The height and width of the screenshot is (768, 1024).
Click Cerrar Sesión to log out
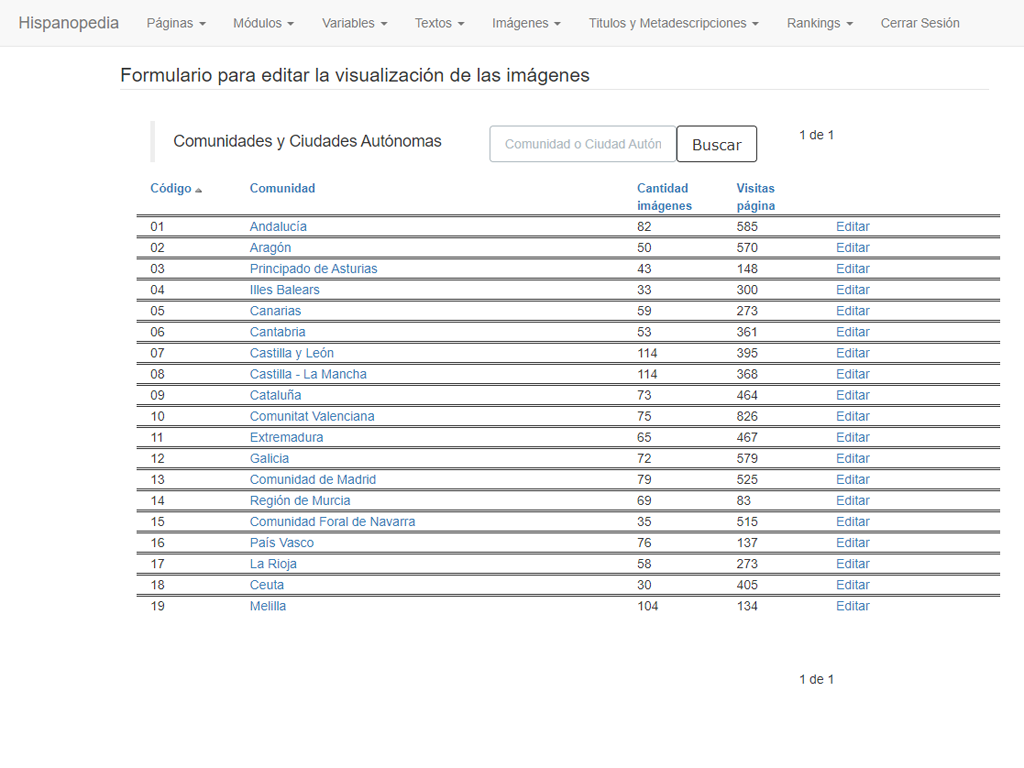click(x=920, y=23)
